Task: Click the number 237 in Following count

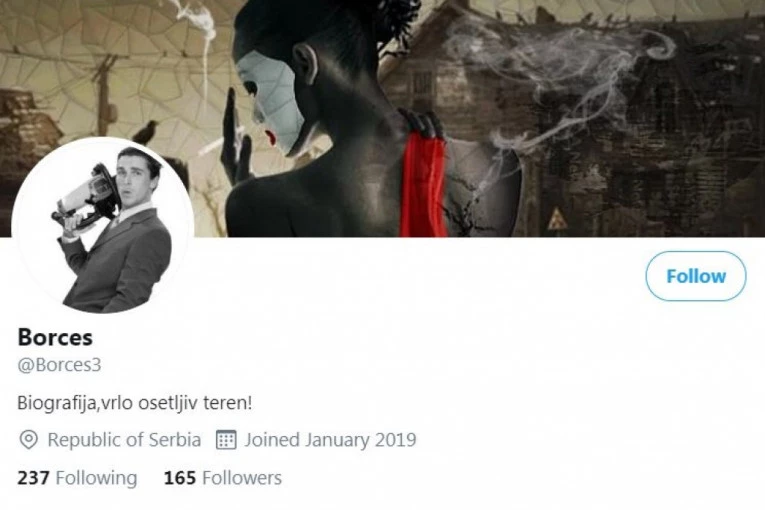Action: 33,478
